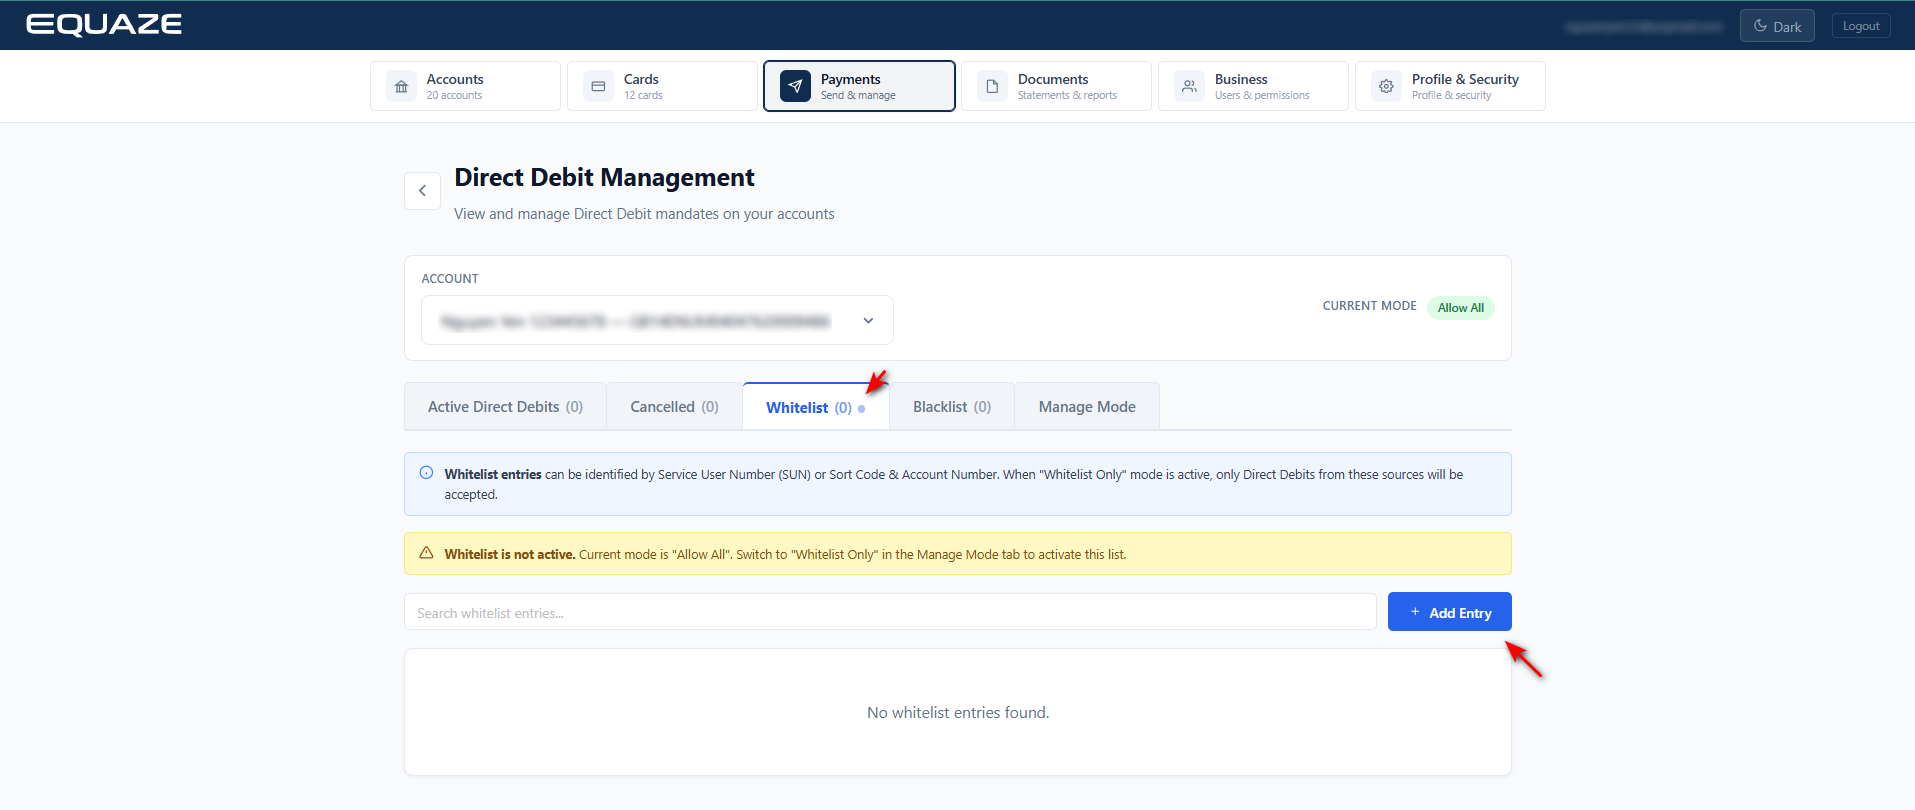Focus the Search whitelist entries field
The height and width of the screenshot is (810, 1915).
point(890,612)
